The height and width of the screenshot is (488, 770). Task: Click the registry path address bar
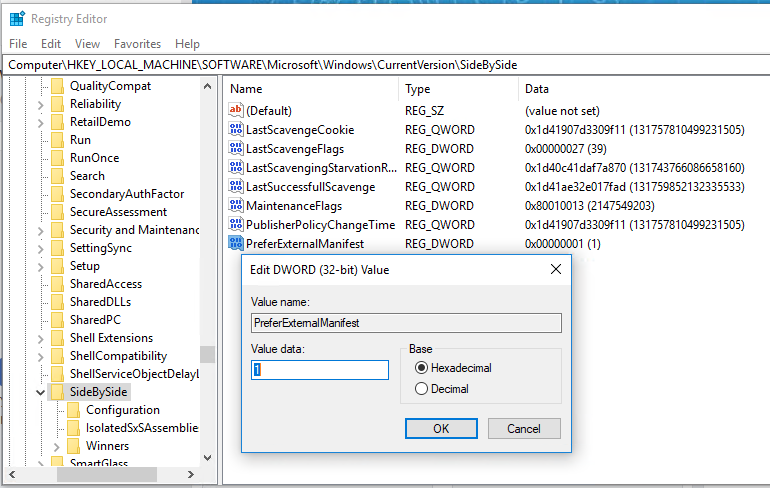(x=386, y=65)
